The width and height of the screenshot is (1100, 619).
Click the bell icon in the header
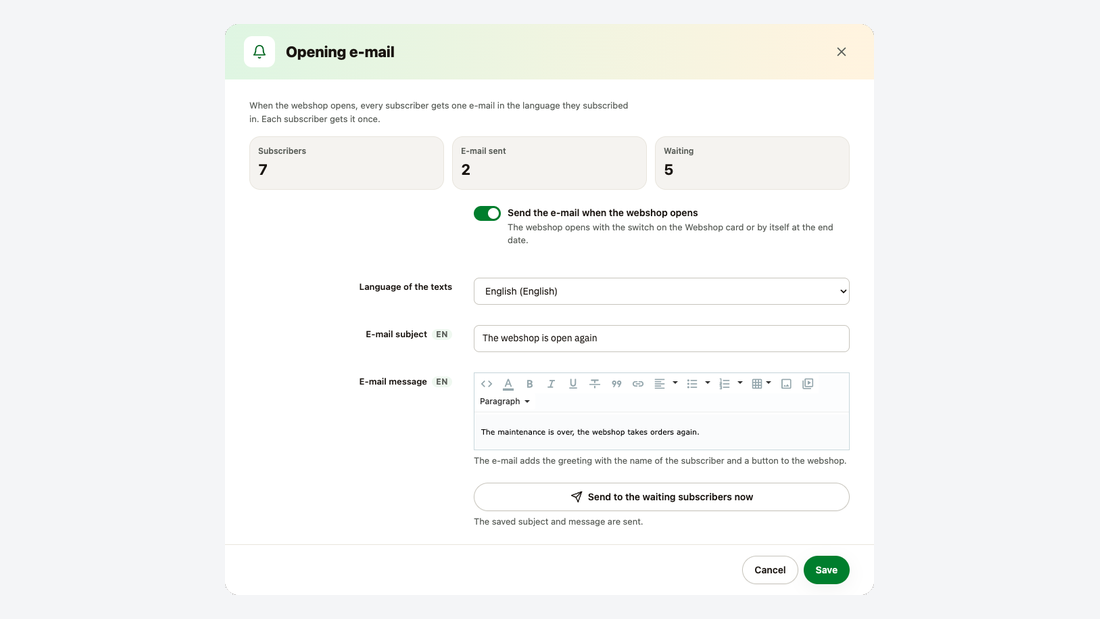(x=260, y=52)
